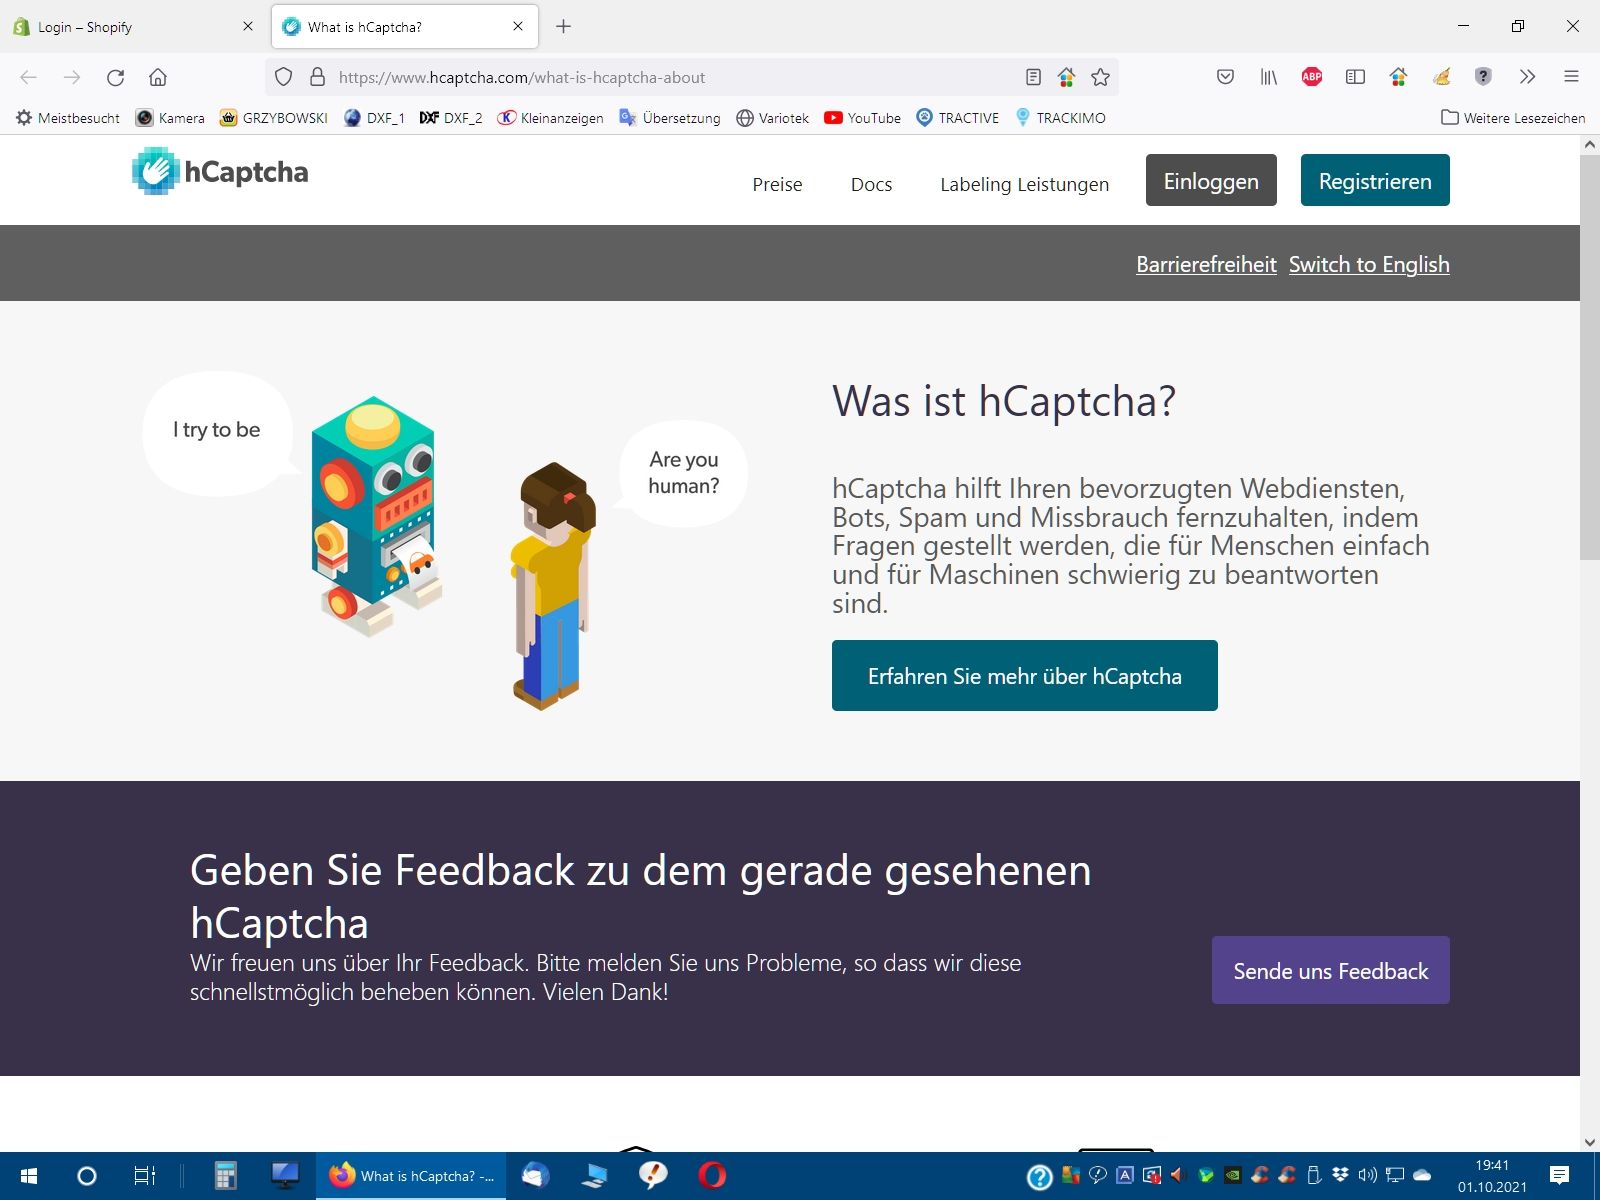Image resolution: width=1600 pixels, height=1200 pixels.
Task: Open the DXF_2 bookmark
Action: click(x=451, y=118)
